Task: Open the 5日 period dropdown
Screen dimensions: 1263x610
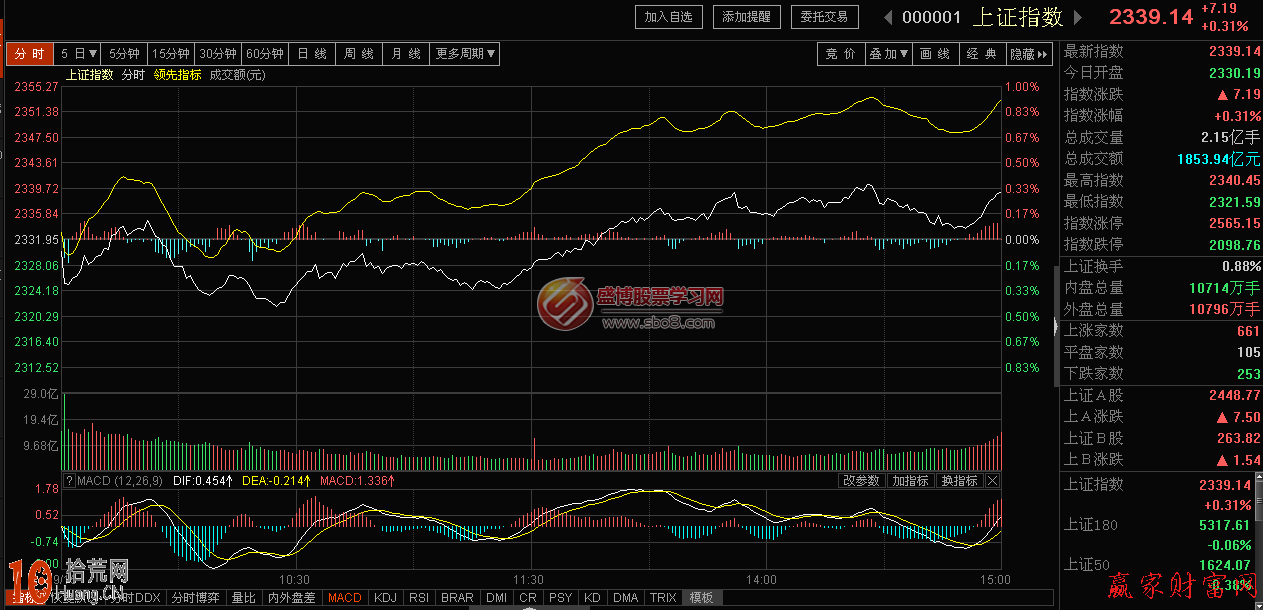Action: click(79, 54)
